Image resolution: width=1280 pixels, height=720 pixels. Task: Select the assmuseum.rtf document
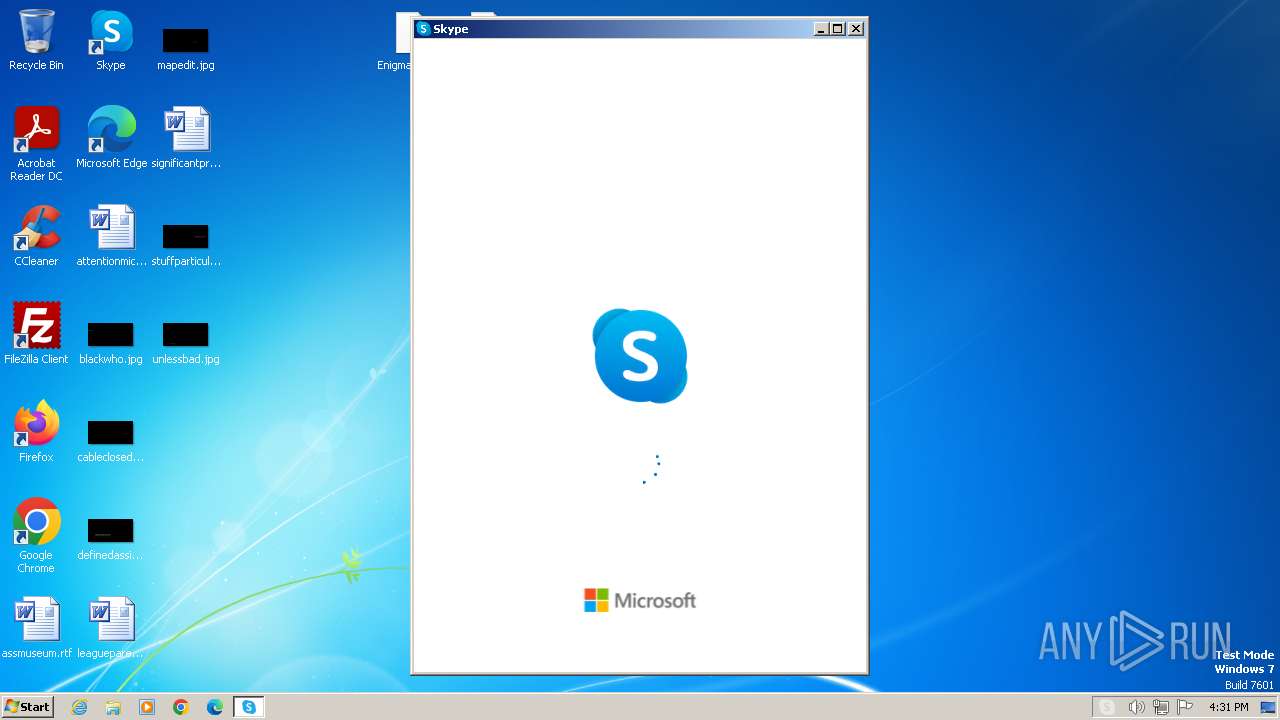coord(36,628)
